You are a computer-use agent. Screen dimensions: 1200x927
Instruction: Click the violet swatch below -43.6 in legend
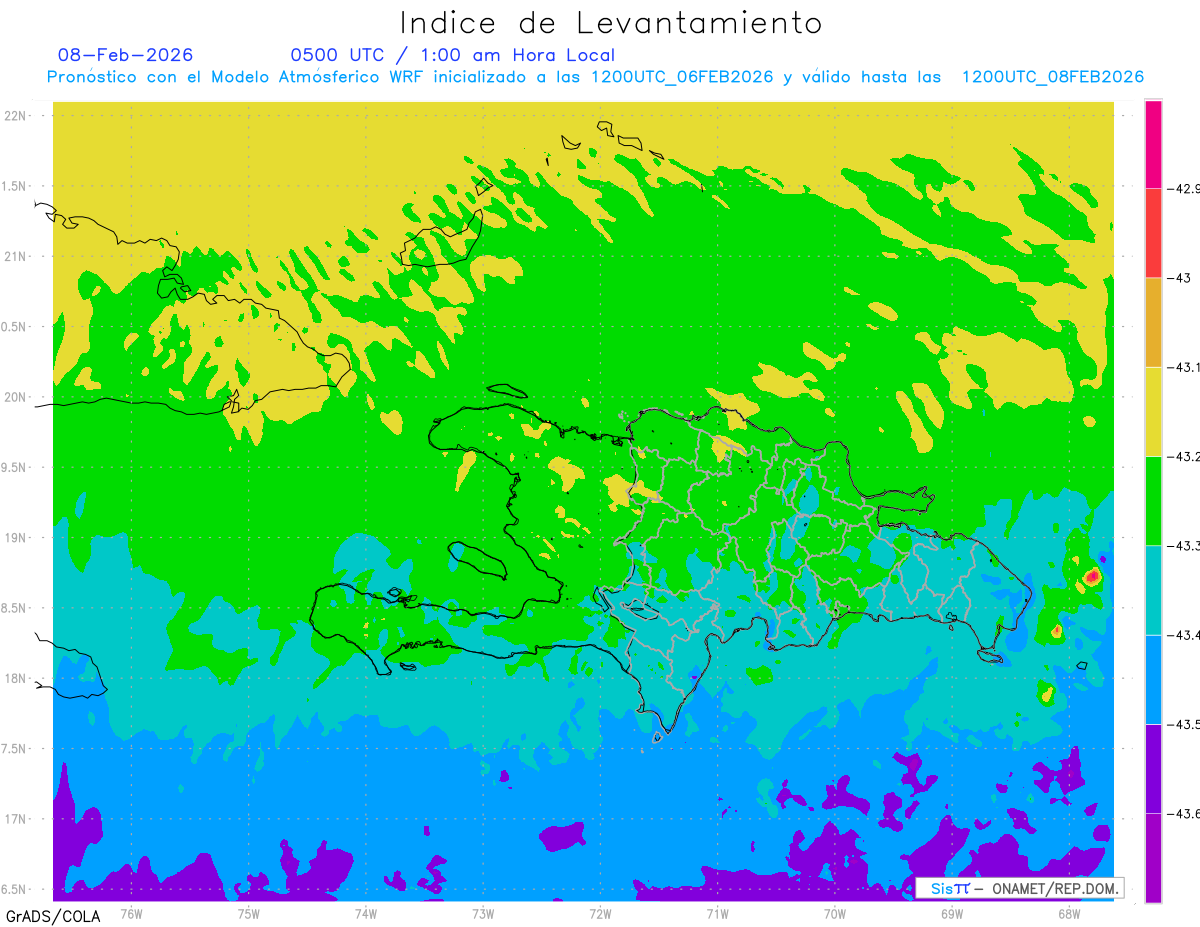click(1153, 857)
